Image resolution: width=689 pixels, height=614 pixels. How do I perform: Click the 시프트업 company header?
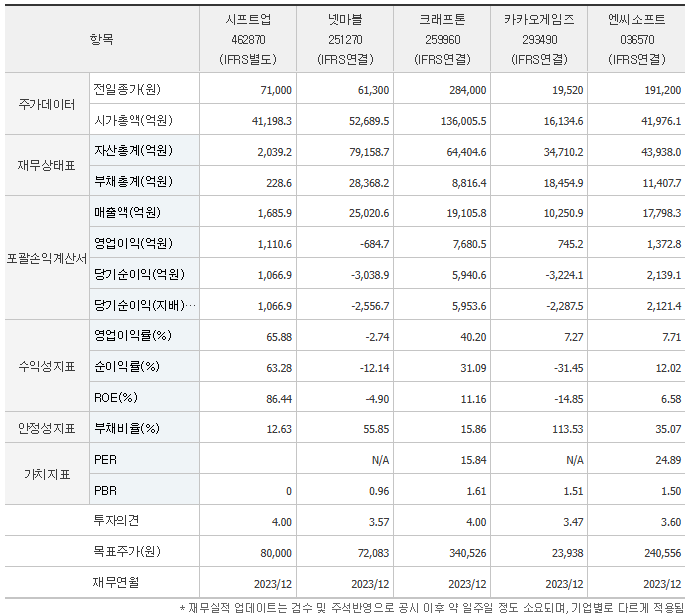(x=248, y=39)
